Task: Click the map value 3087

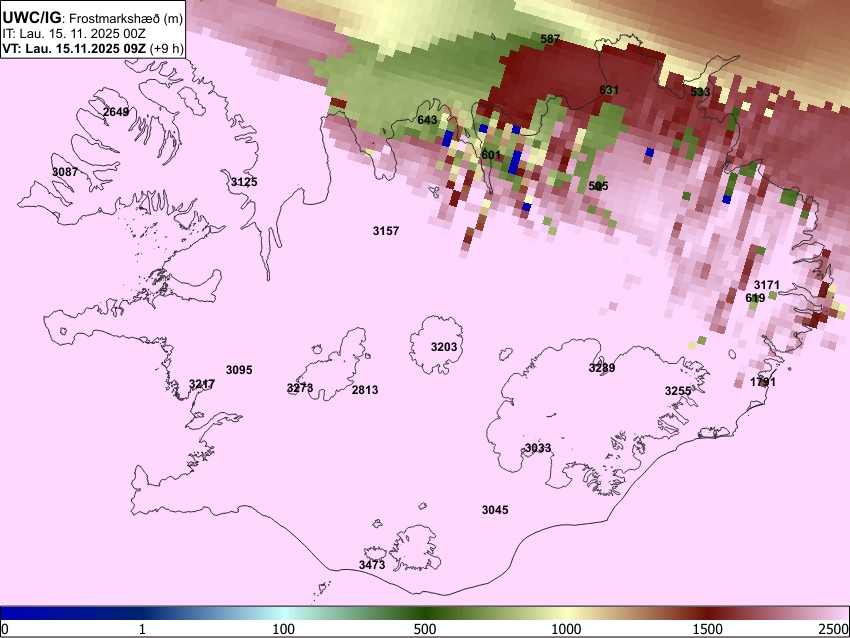Action: [65, 172]
